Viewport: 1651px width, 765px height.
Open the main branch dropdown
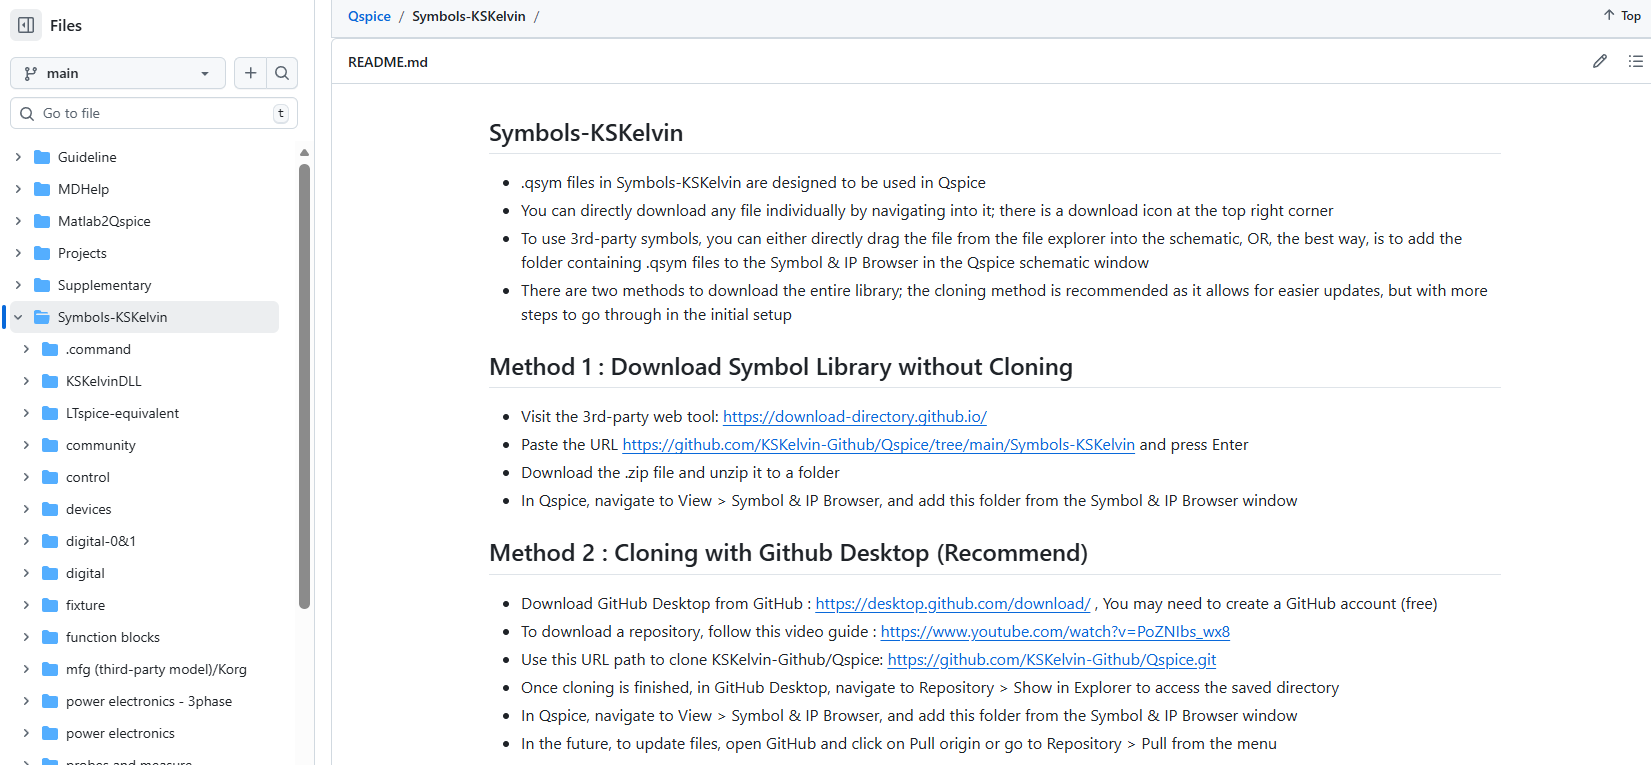tap(117, 73)
